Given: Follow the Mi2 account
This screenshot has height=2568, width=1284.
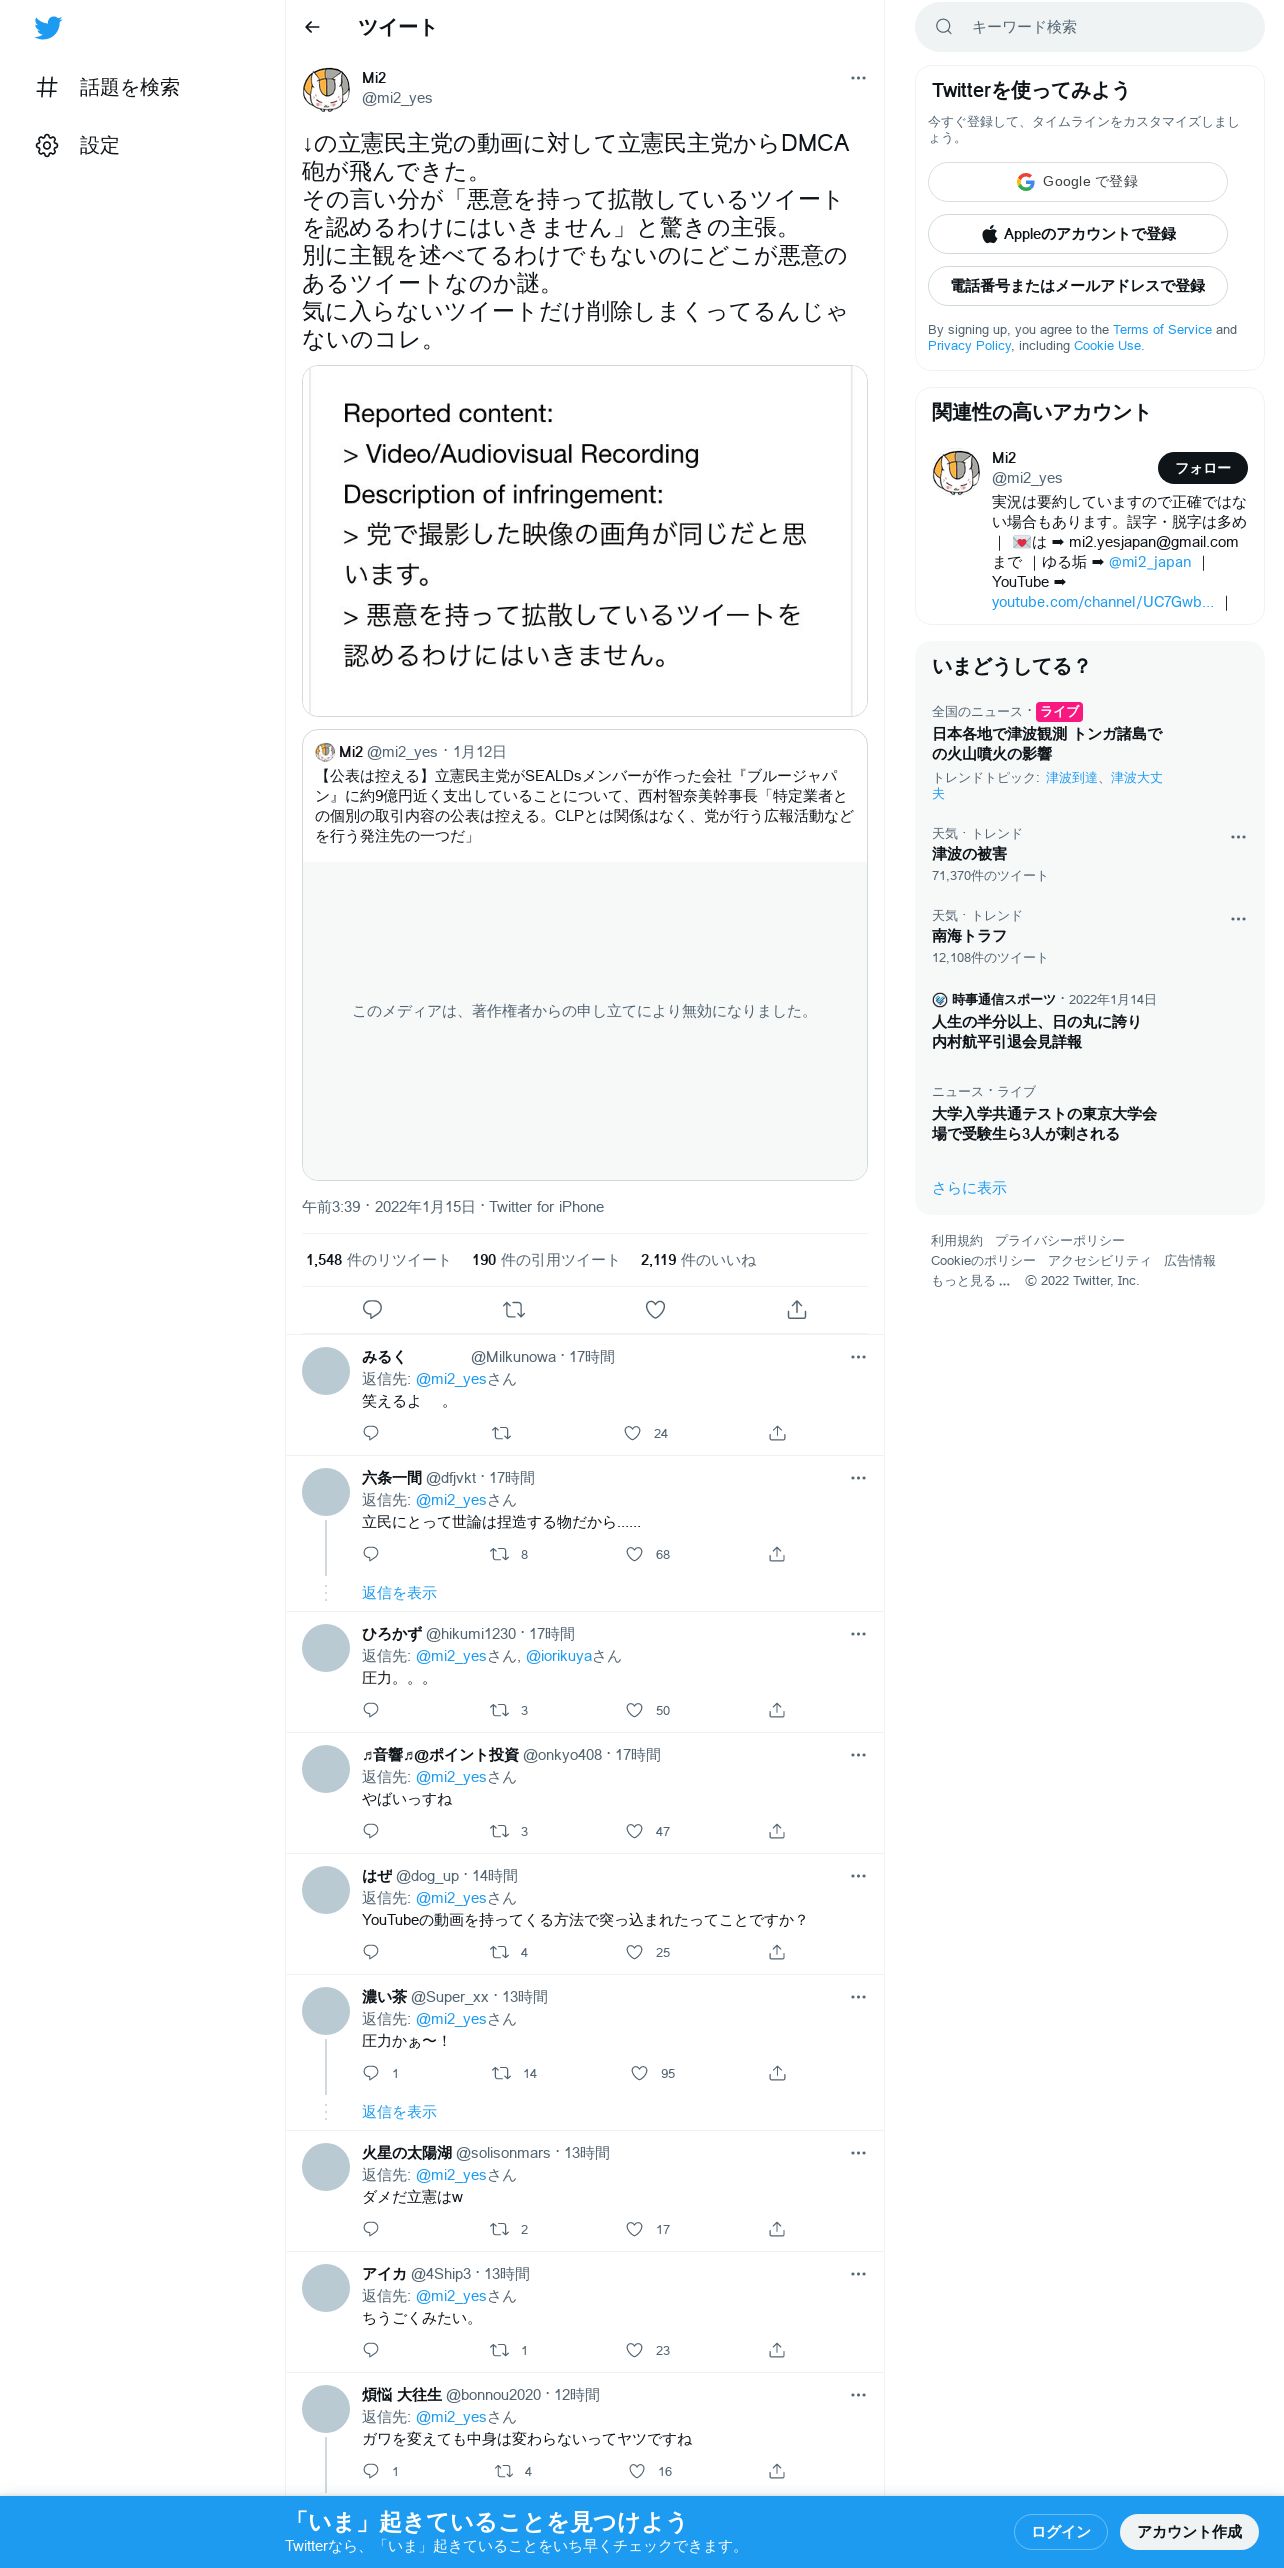Looking at the screenshot, I should pos(1202,468).
